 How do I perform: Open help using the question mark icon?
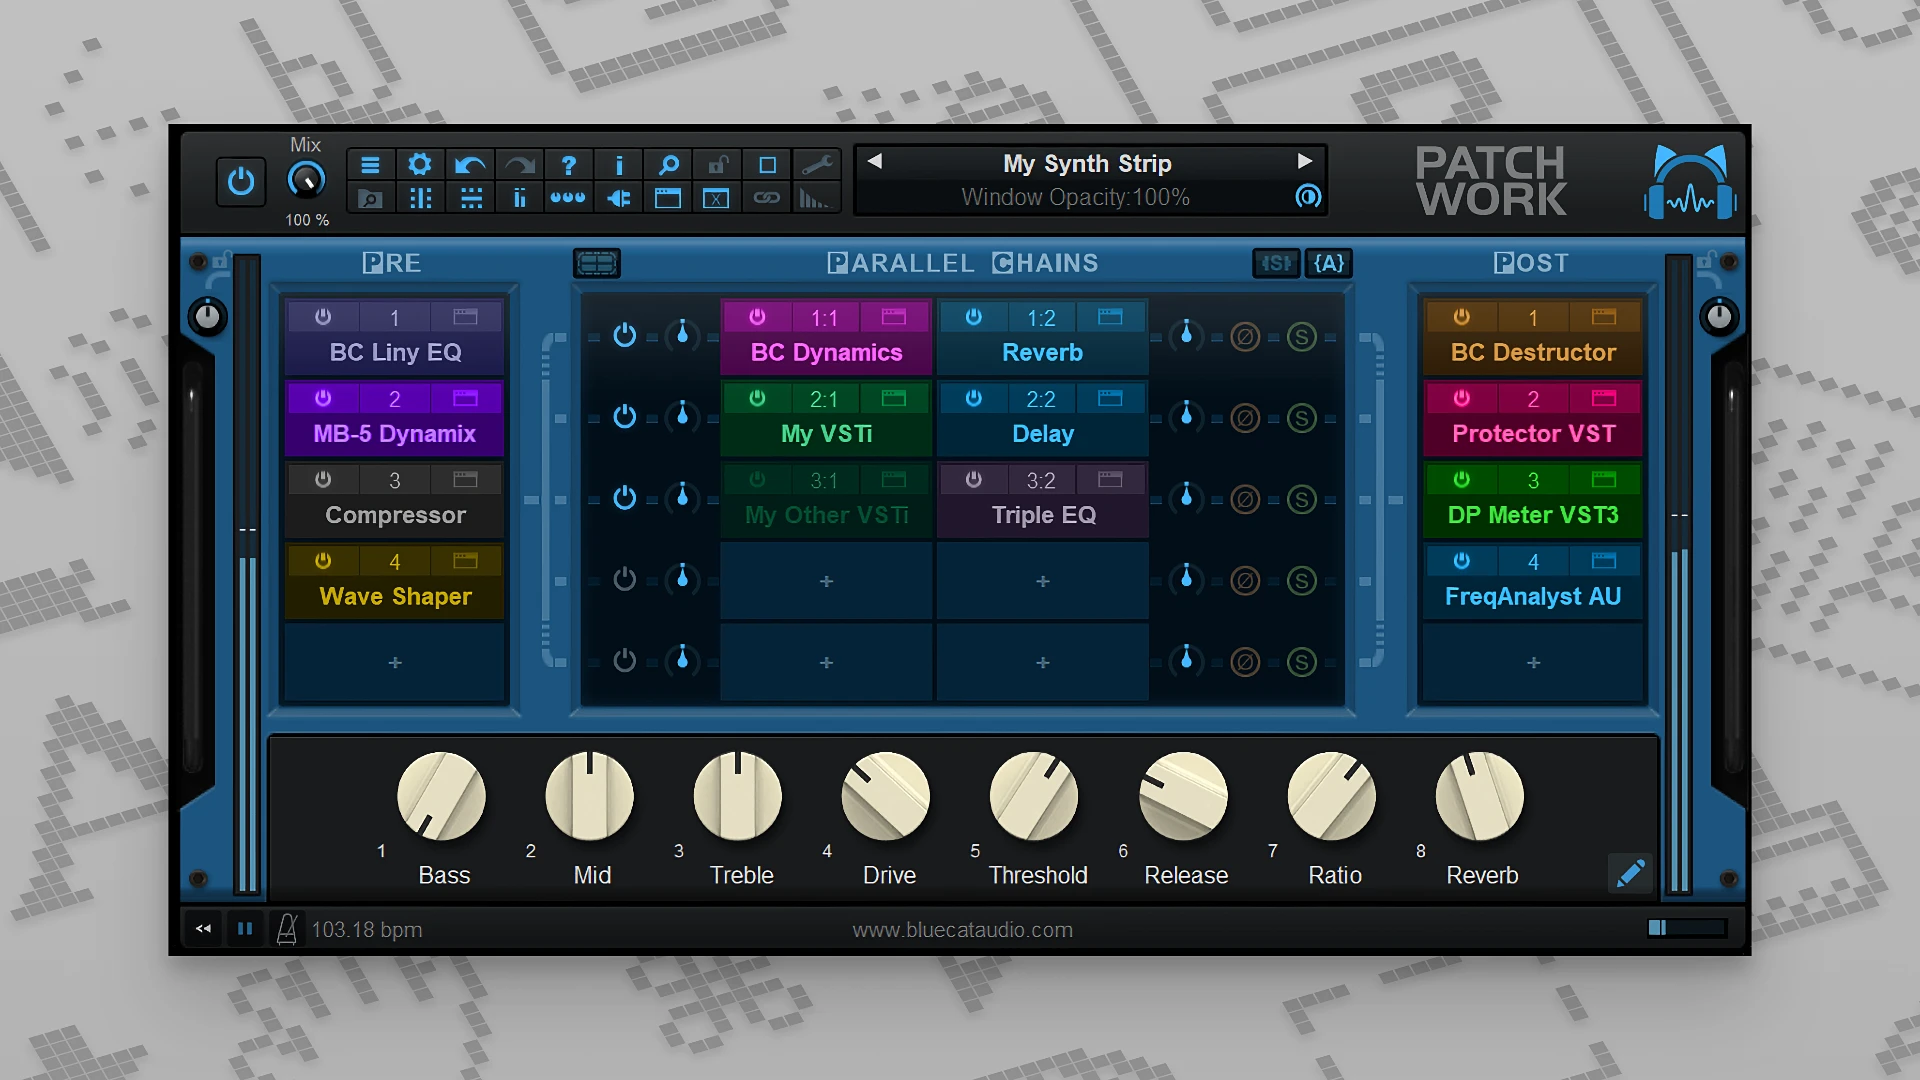pos(569,163)
